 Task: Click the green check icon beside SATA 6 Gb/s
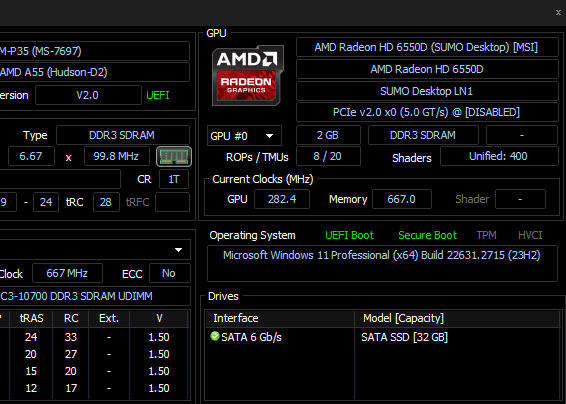click(x=215, y=336)
